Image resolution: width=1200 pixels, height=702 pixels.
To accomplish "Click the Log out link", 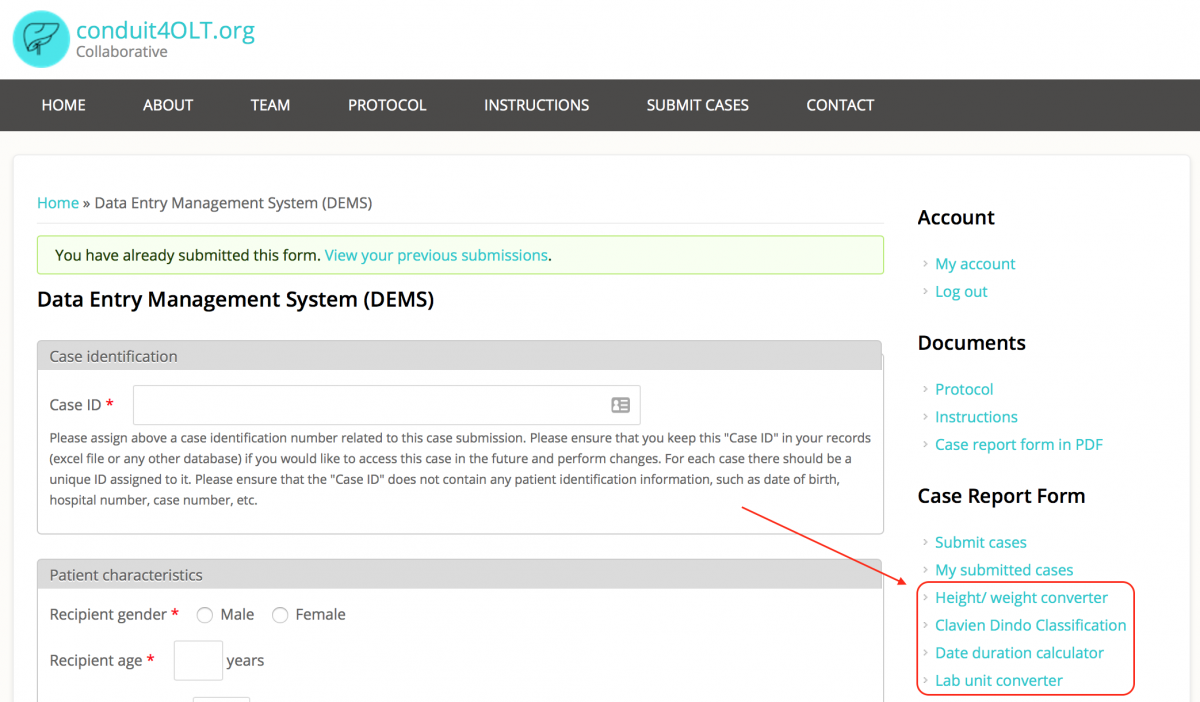I will click(x=961, y=292).
